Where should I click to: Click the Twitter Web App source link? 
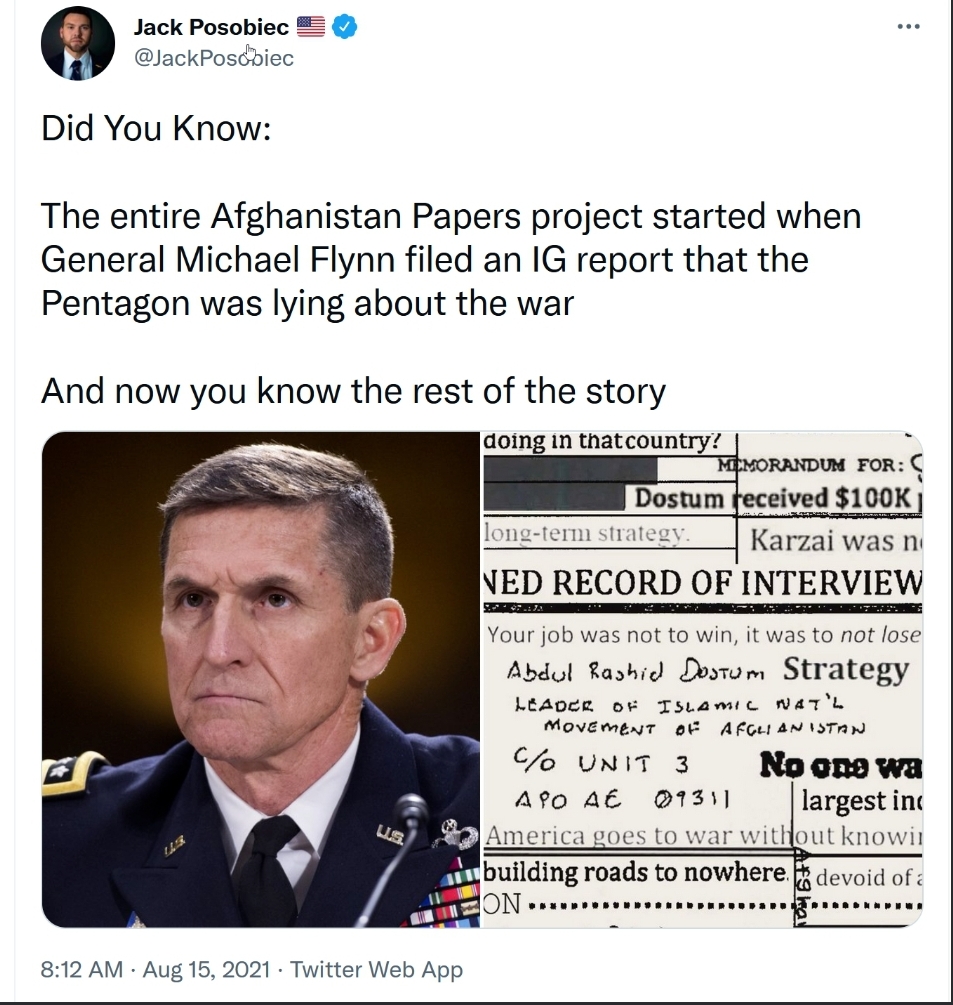(377, 969)
